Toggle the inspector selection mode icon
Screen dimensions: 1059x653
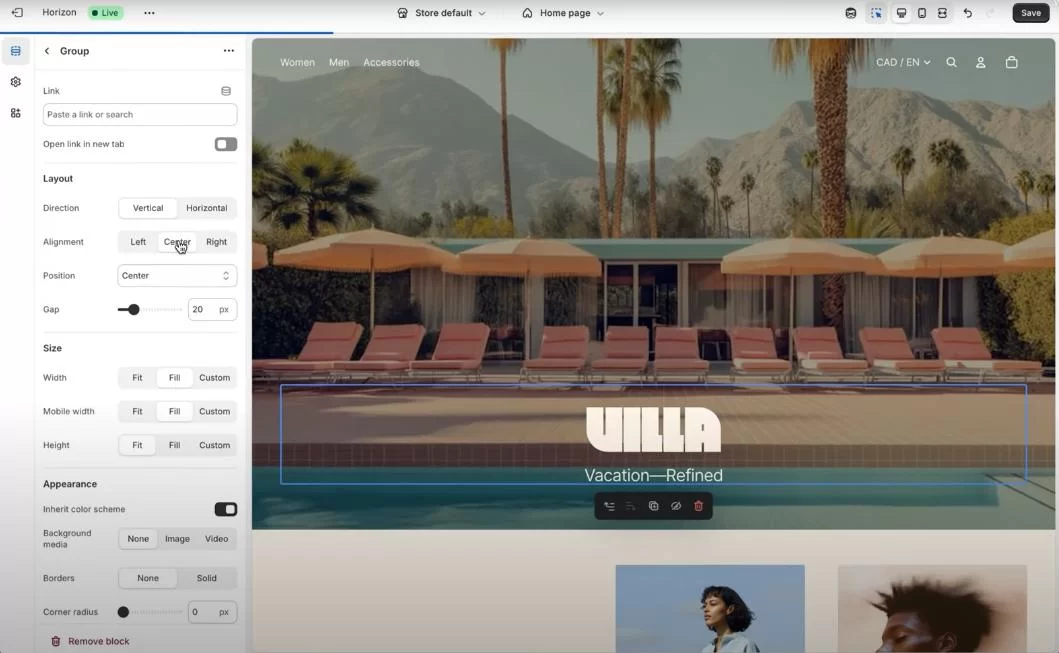(x=876, y=13)
